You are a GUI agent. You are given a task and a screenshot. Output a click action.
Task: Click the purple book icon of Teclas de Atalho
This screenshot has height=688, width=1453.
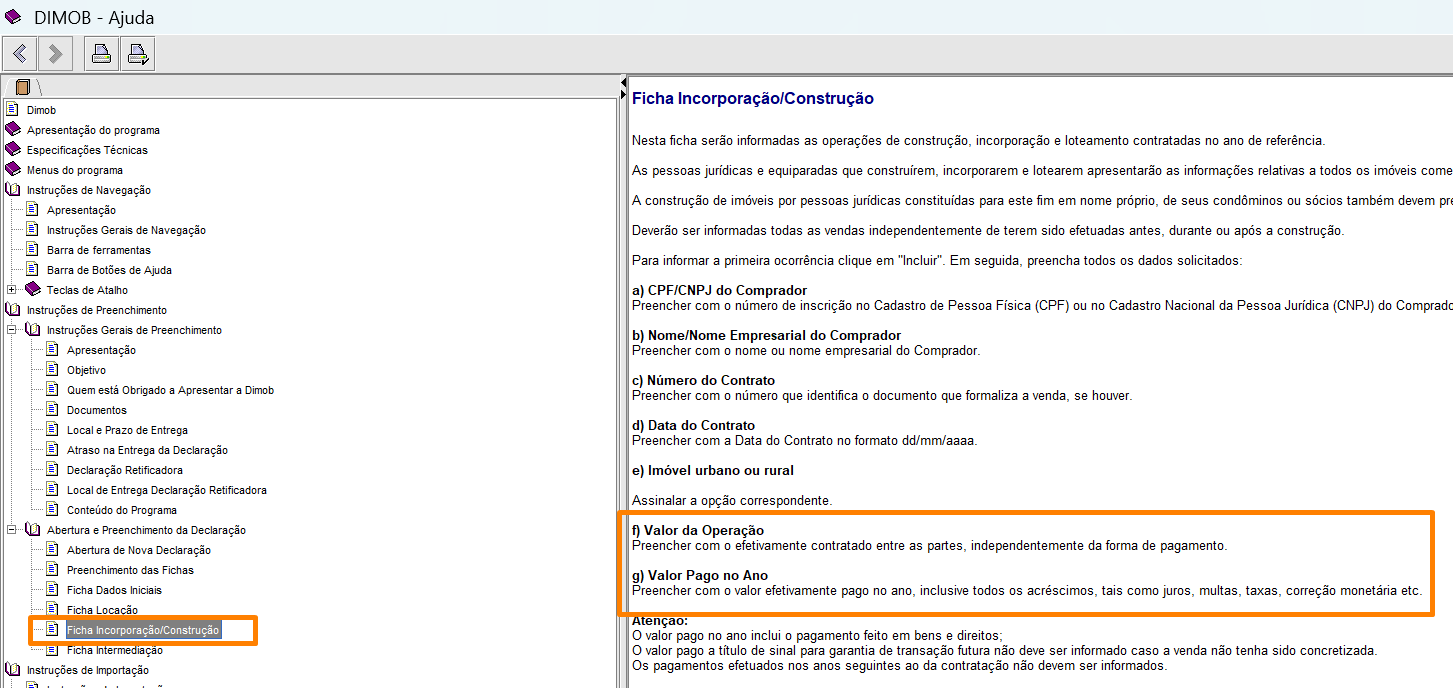(32, 290)
